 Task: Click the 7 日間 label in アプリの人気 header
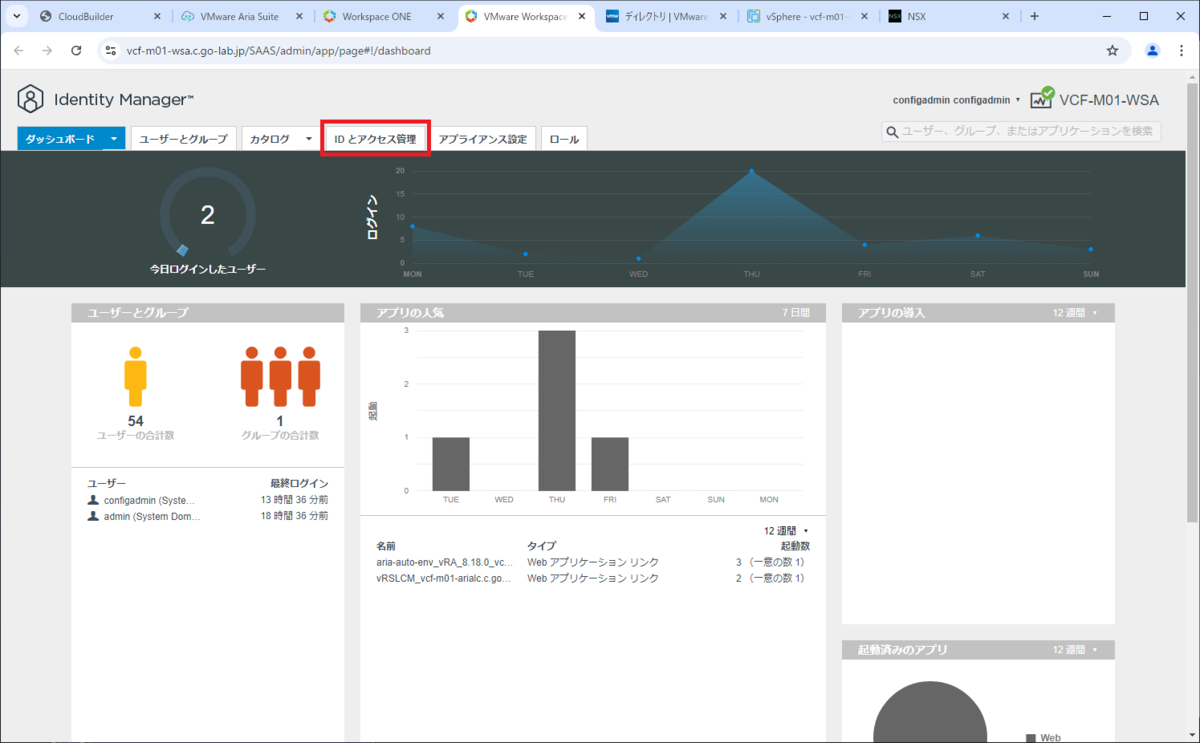tap(796, 313)
